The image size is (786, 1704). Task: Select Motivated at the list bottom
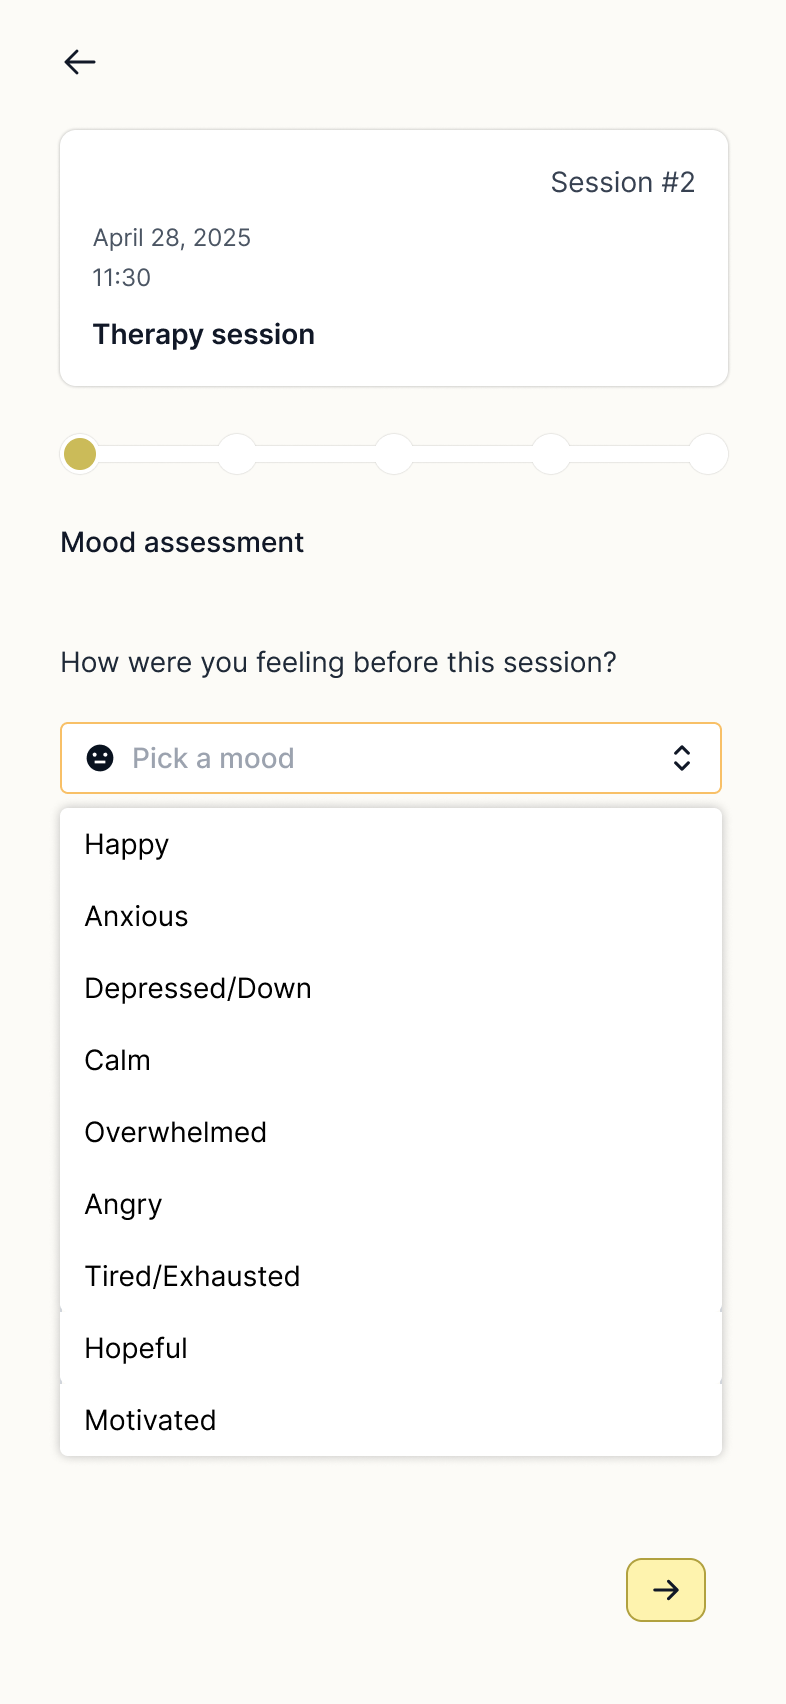coord(150,1420)
